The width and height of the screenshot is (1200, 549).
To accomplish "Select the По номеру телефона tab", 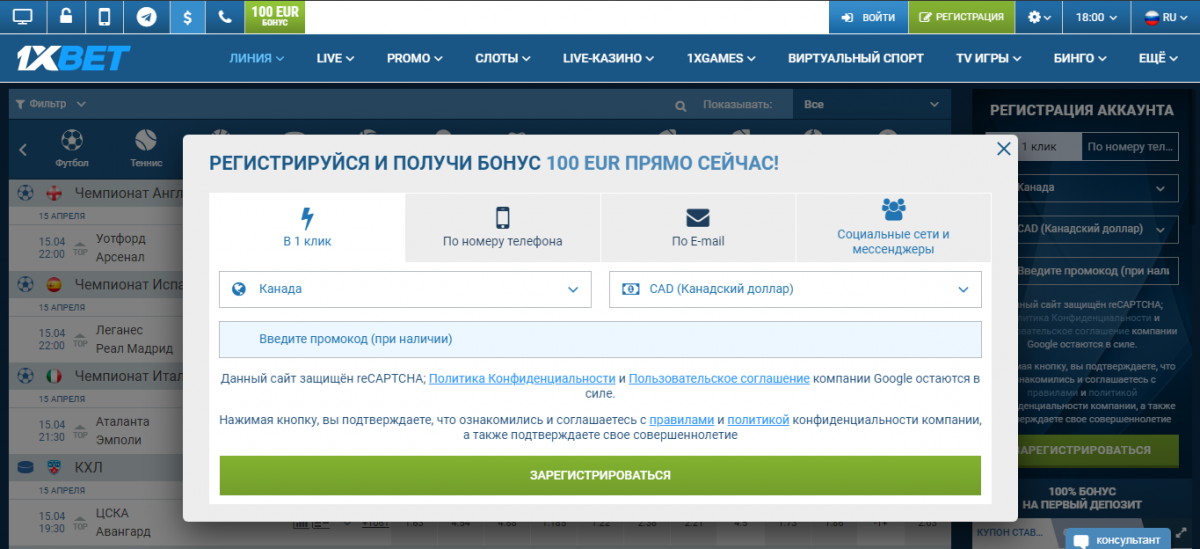I will pyautogui.click(x=503, y=227).
